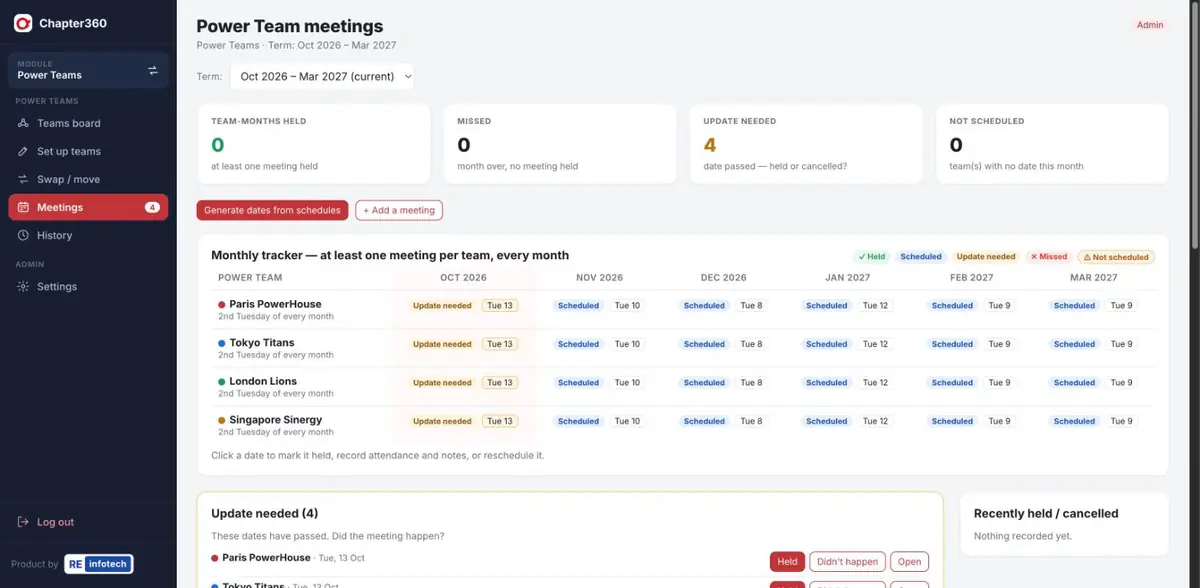The image size is (1200, 588).
Task: Click Generate dates from schedules button
Action: coord(273,210)
